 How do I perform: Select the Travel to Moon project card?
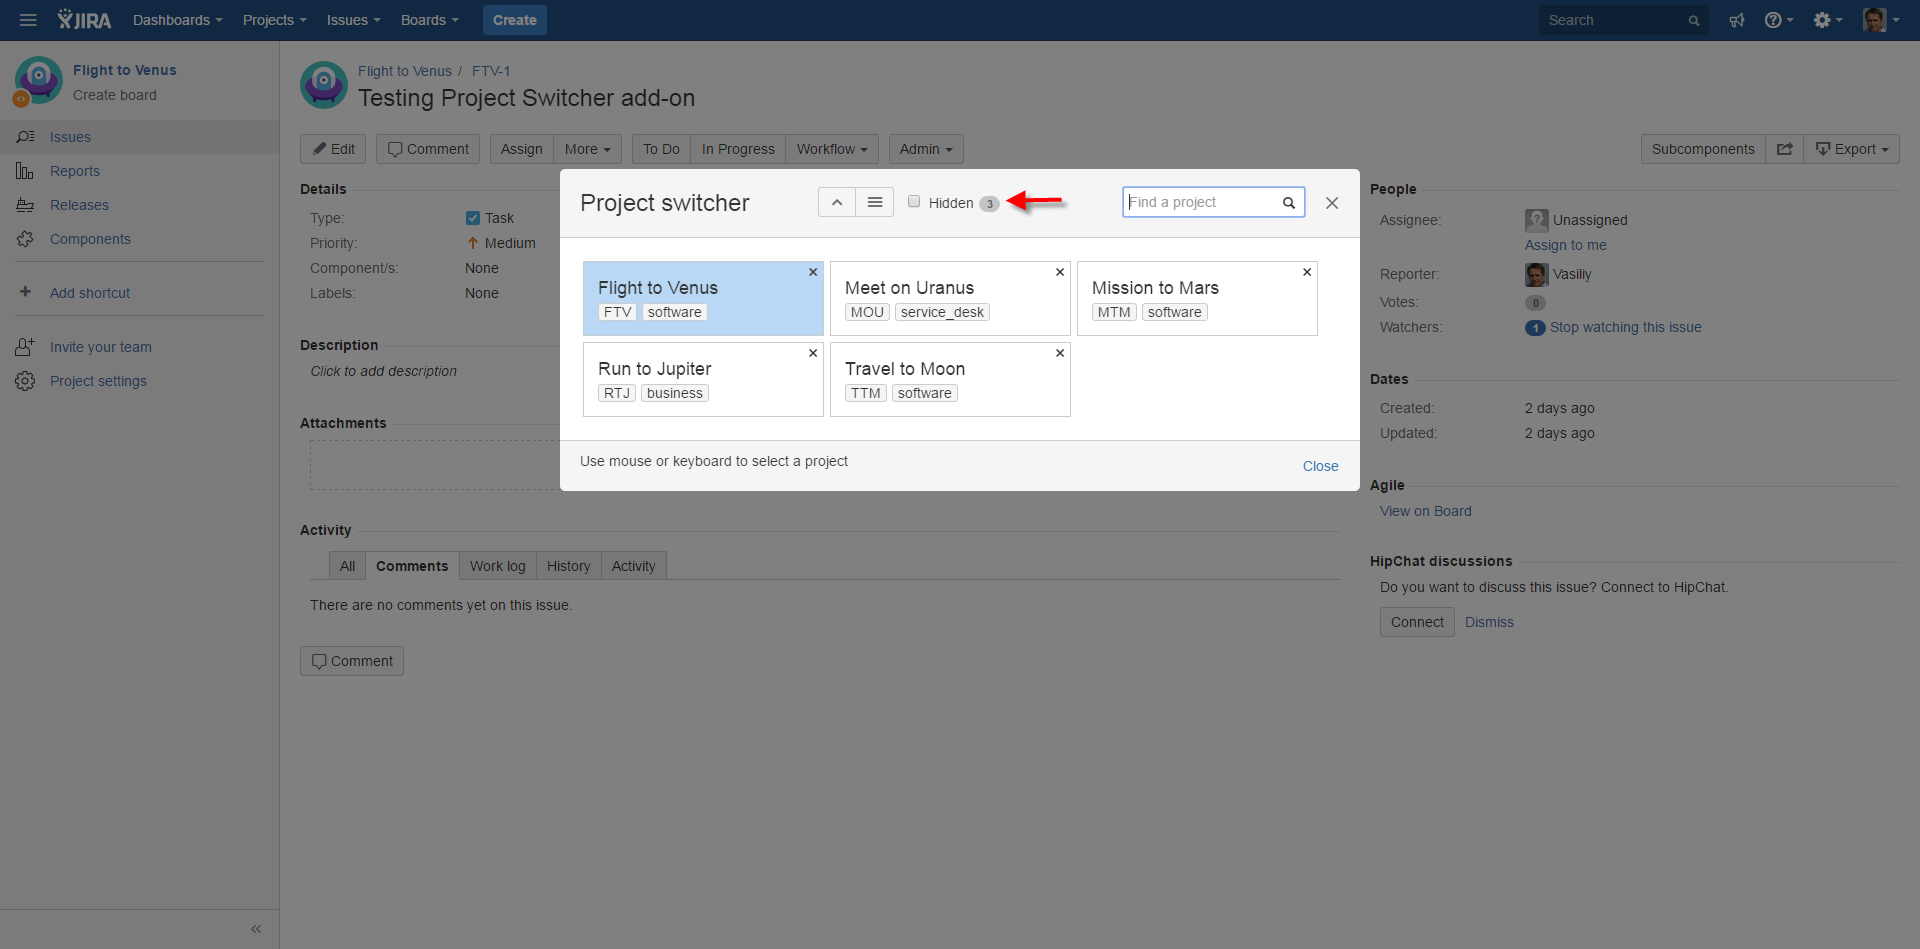tap(950, 379)
